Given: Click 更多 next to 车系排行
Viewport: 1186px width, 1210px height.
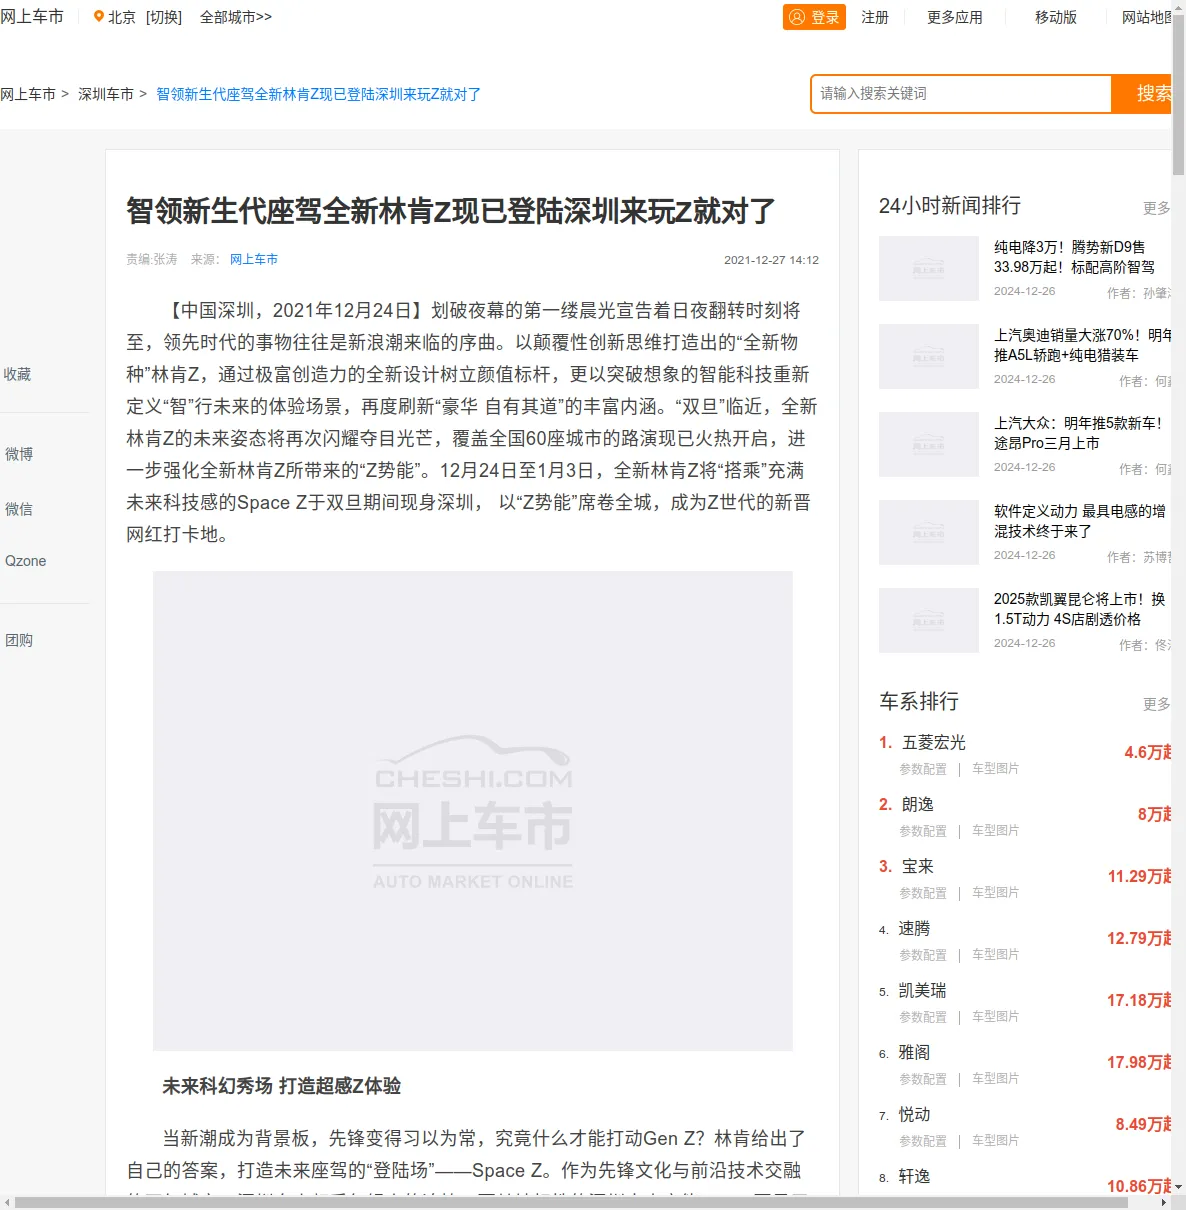Looking at the screenshot, I should [1157, 704].
